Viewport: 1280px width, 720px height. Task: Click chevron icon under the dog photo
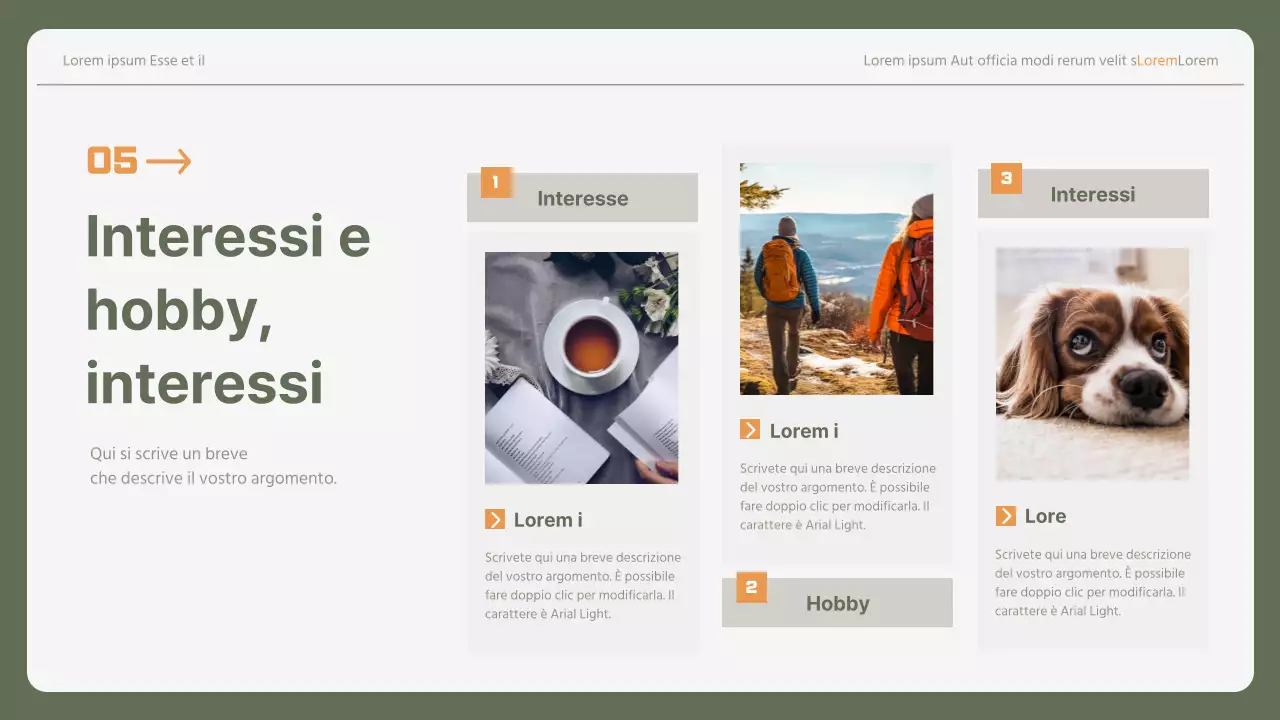pyautogui.click(x=1006, y=516)
